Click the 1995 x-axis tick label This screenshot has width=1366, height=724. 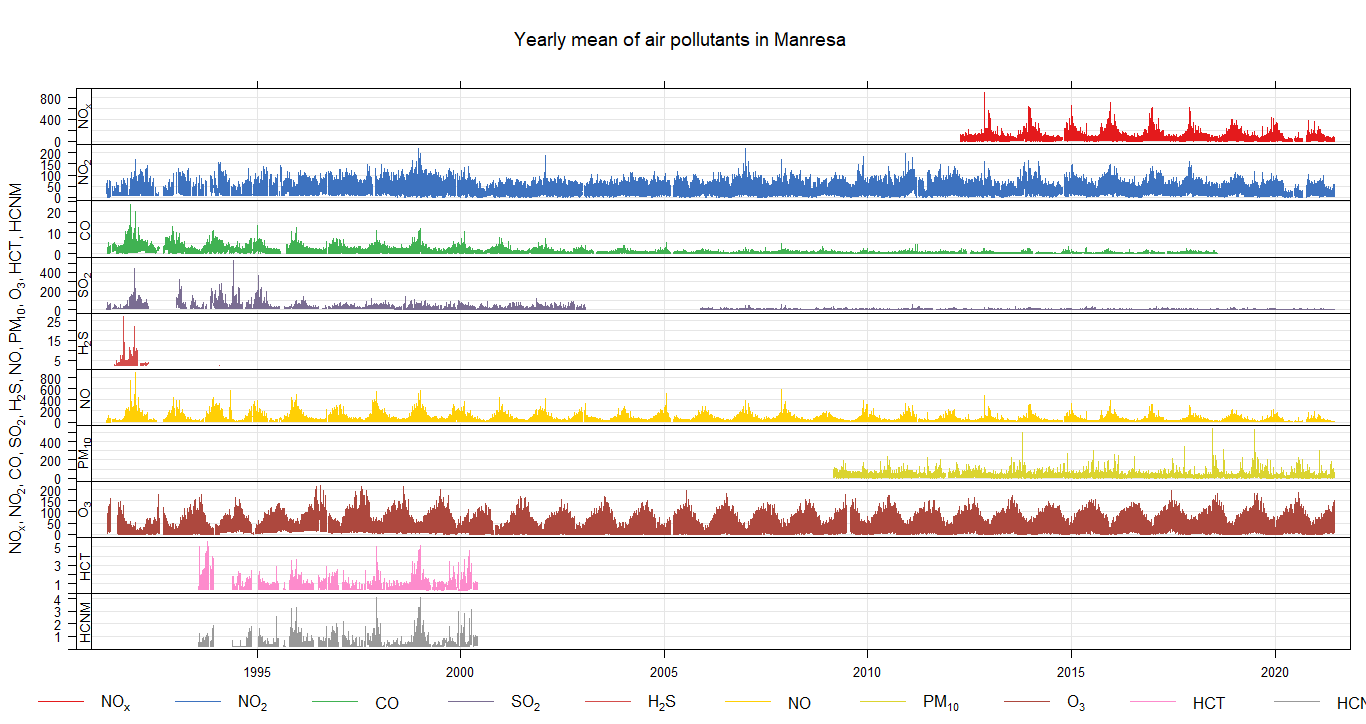pos(257,669)
